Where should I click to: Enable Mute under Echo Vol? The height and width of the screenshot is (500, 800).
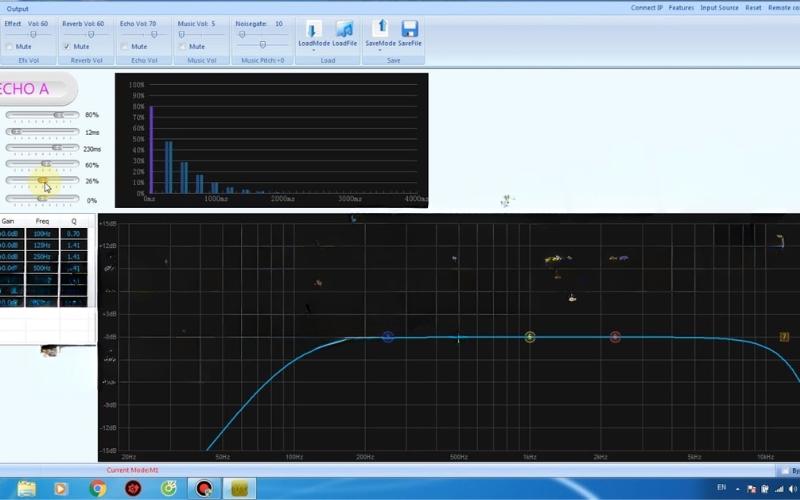click(x=124, y=46)
